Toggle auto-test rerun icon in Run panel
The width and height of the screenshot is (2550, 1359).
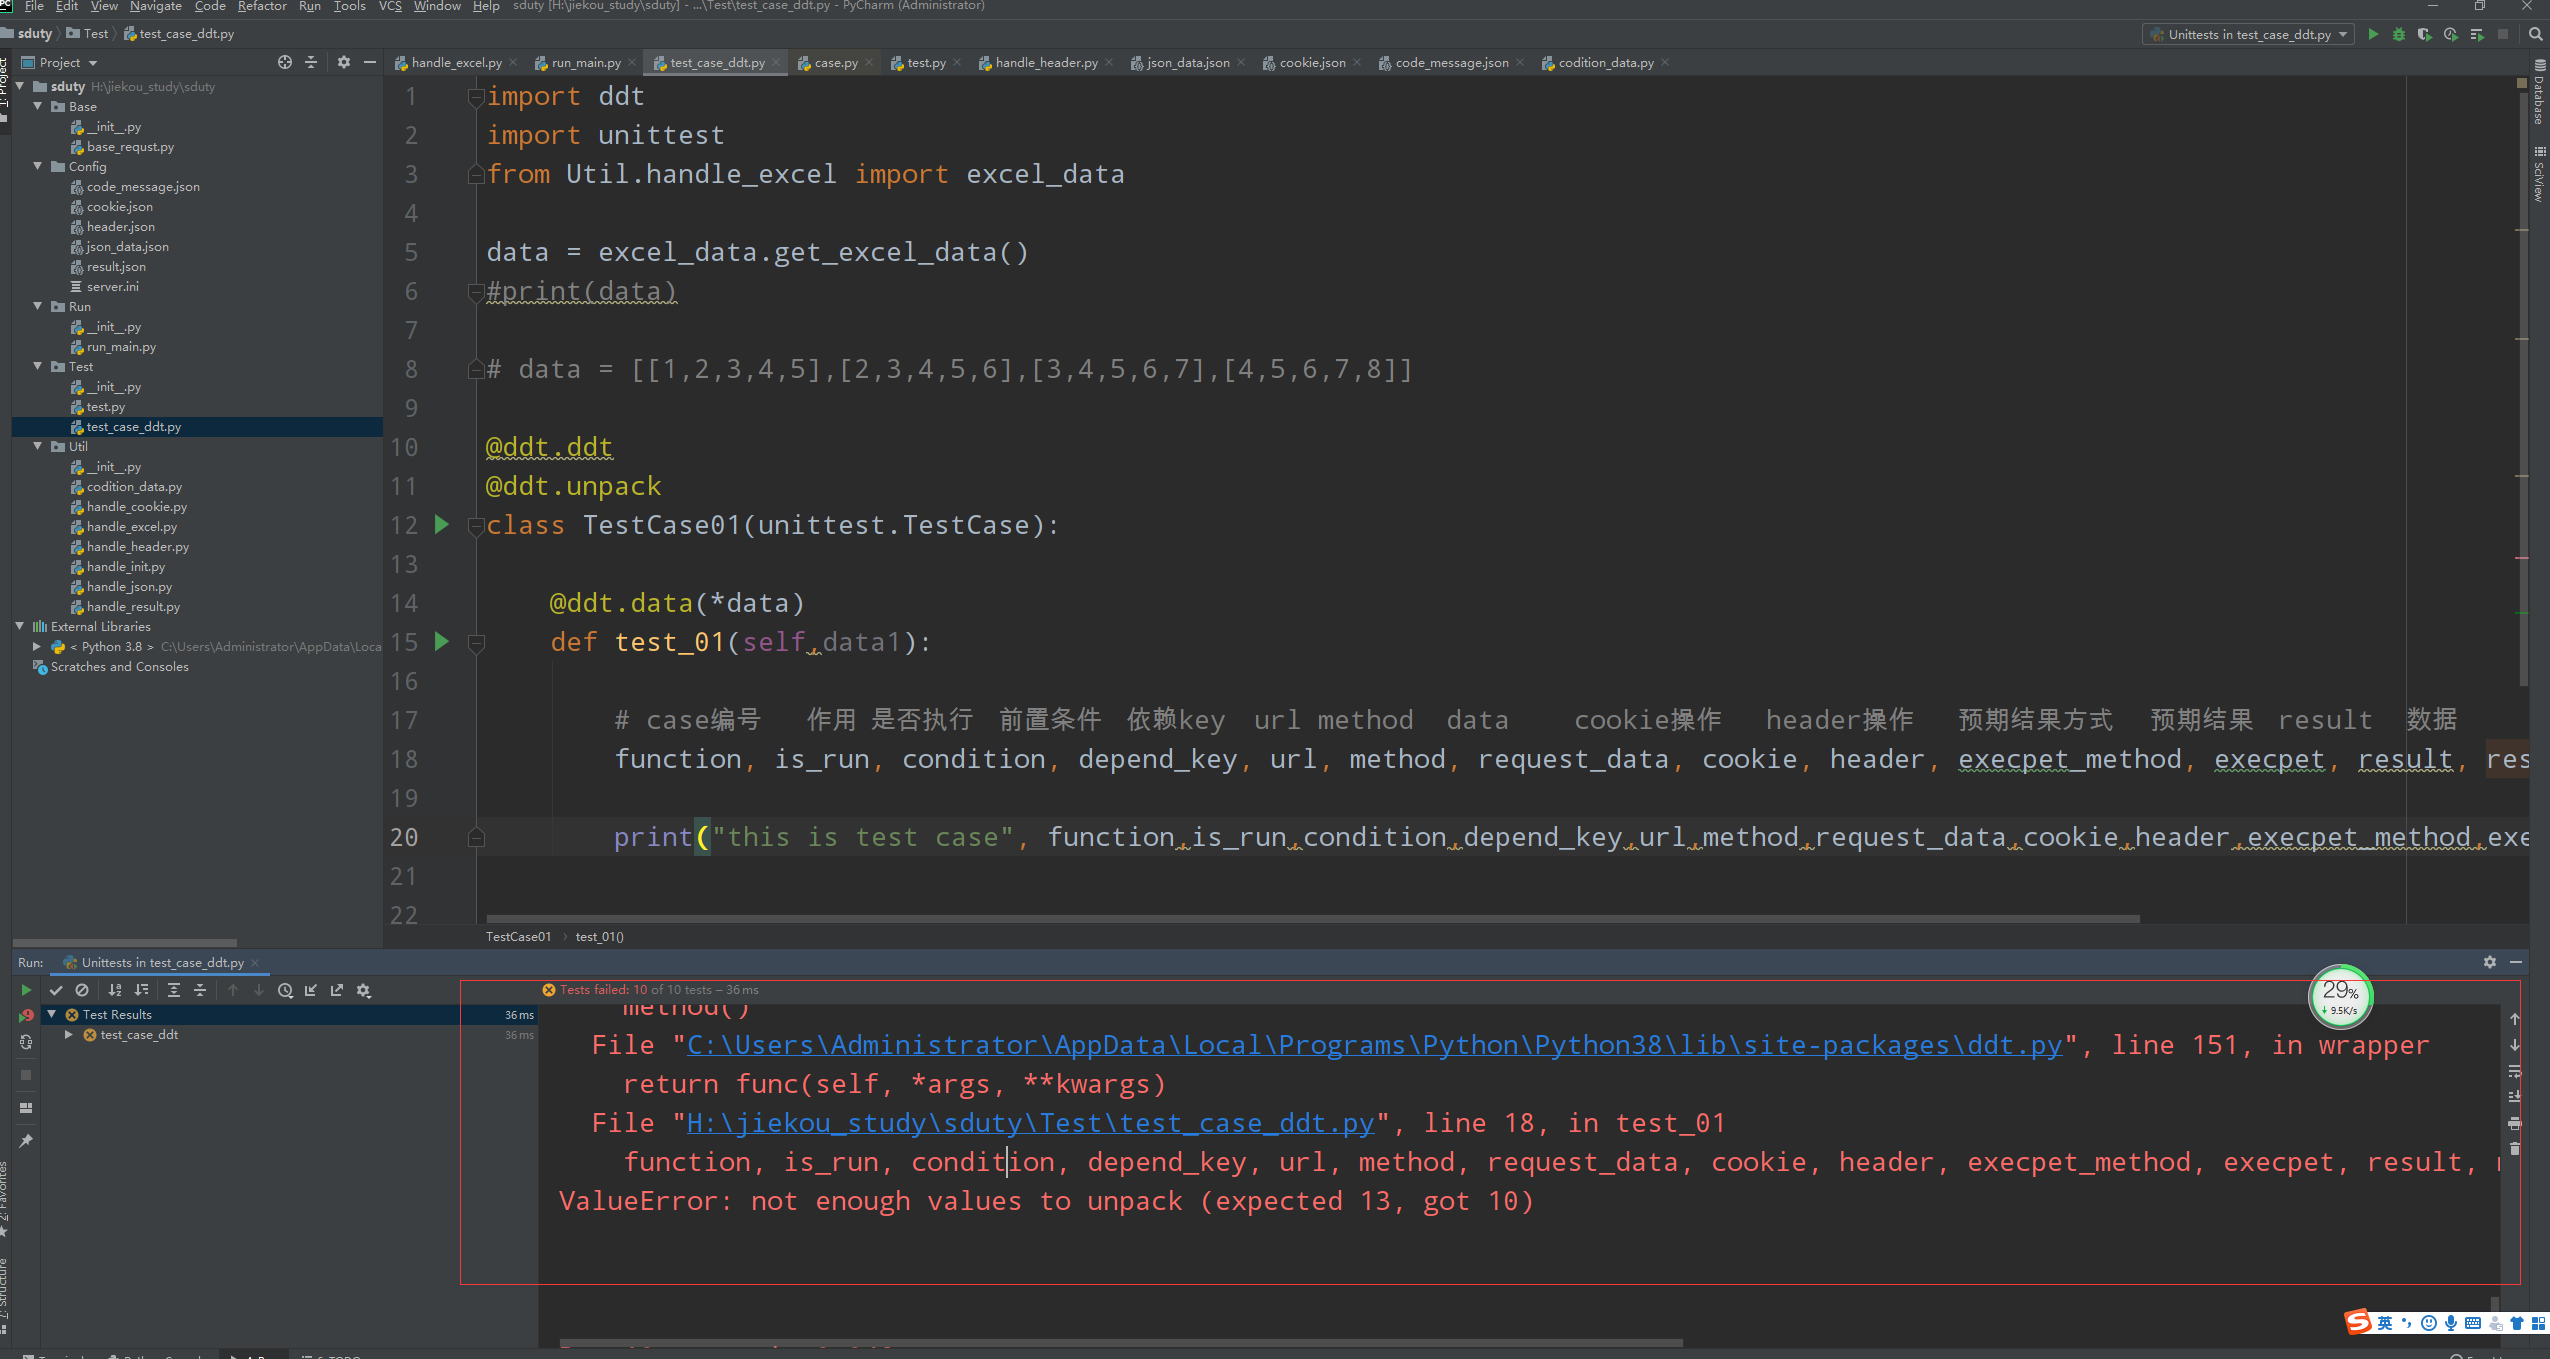26,1042
